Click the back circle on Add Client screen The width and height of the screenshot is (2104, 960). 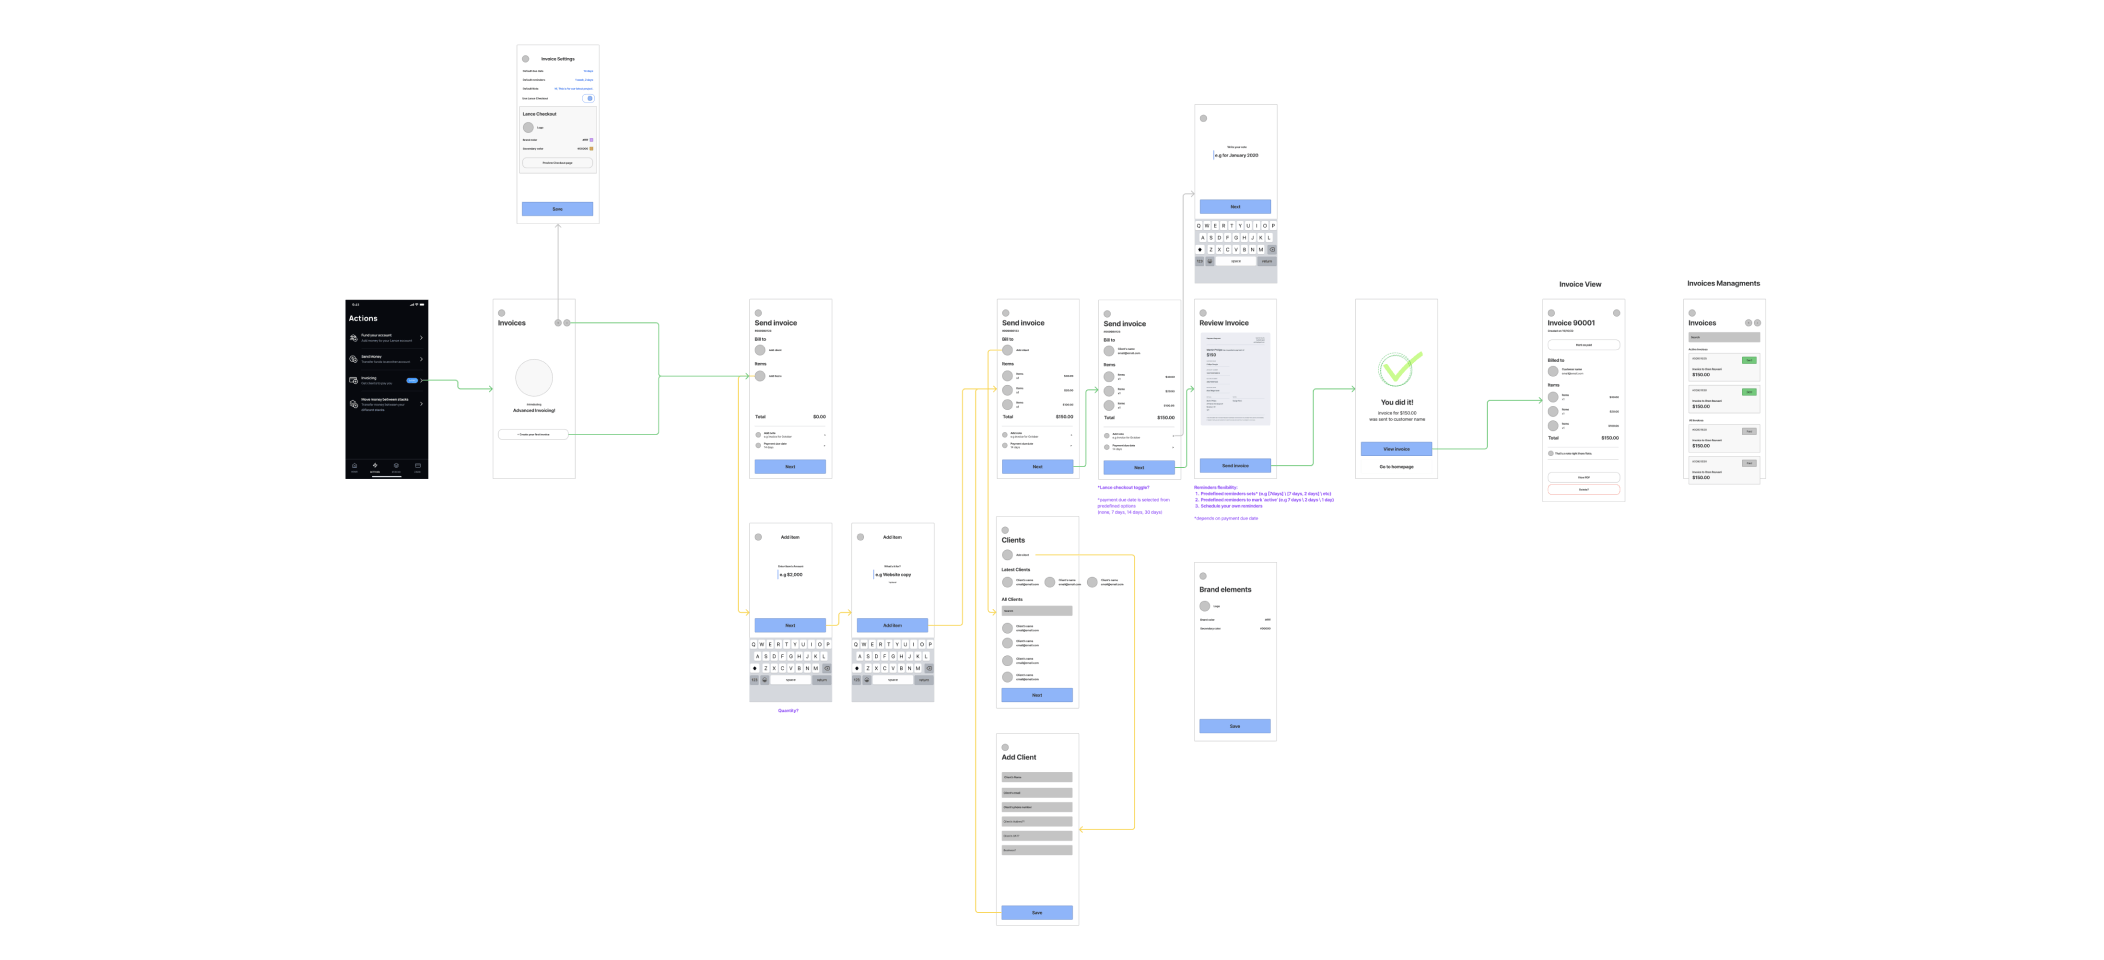pyautogui.click(x=1005, y=747)
